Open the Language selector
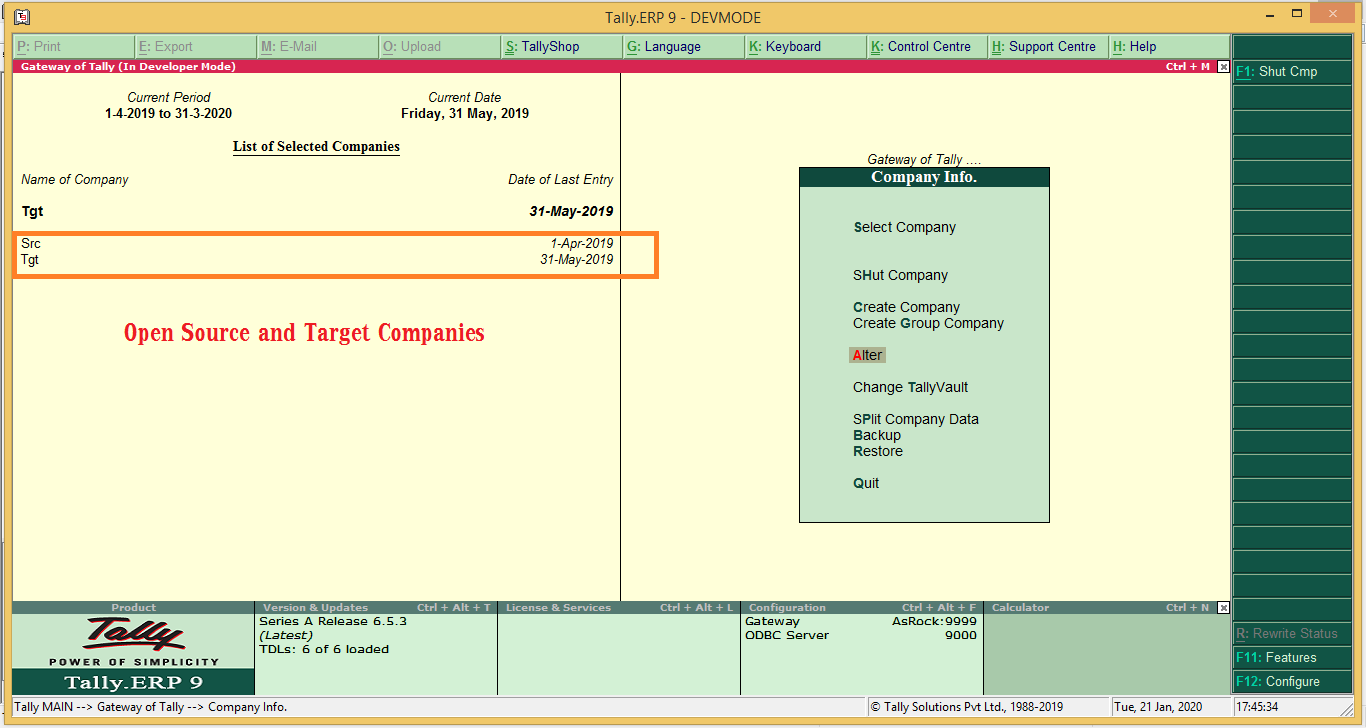Viewport: 1366px width, 728px height. [683, 46]
